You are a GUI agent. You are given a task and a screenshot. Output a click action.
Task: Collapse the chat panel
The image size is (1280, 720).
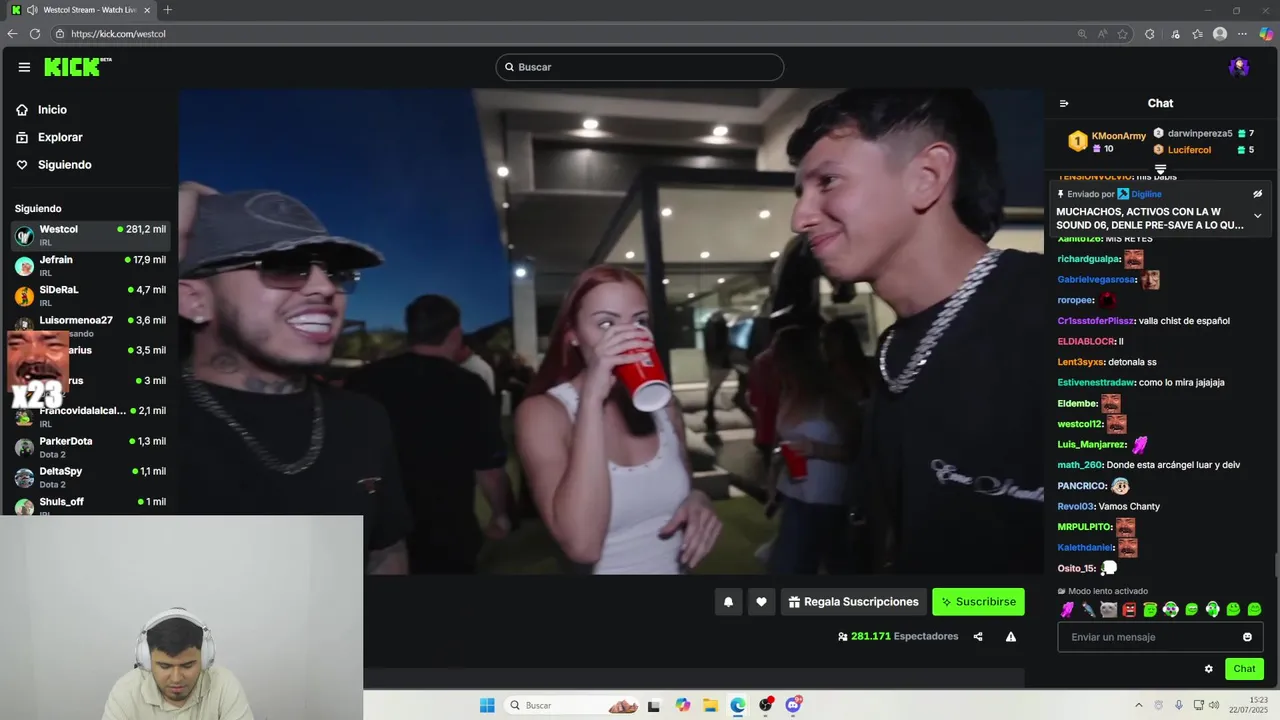1064,103
